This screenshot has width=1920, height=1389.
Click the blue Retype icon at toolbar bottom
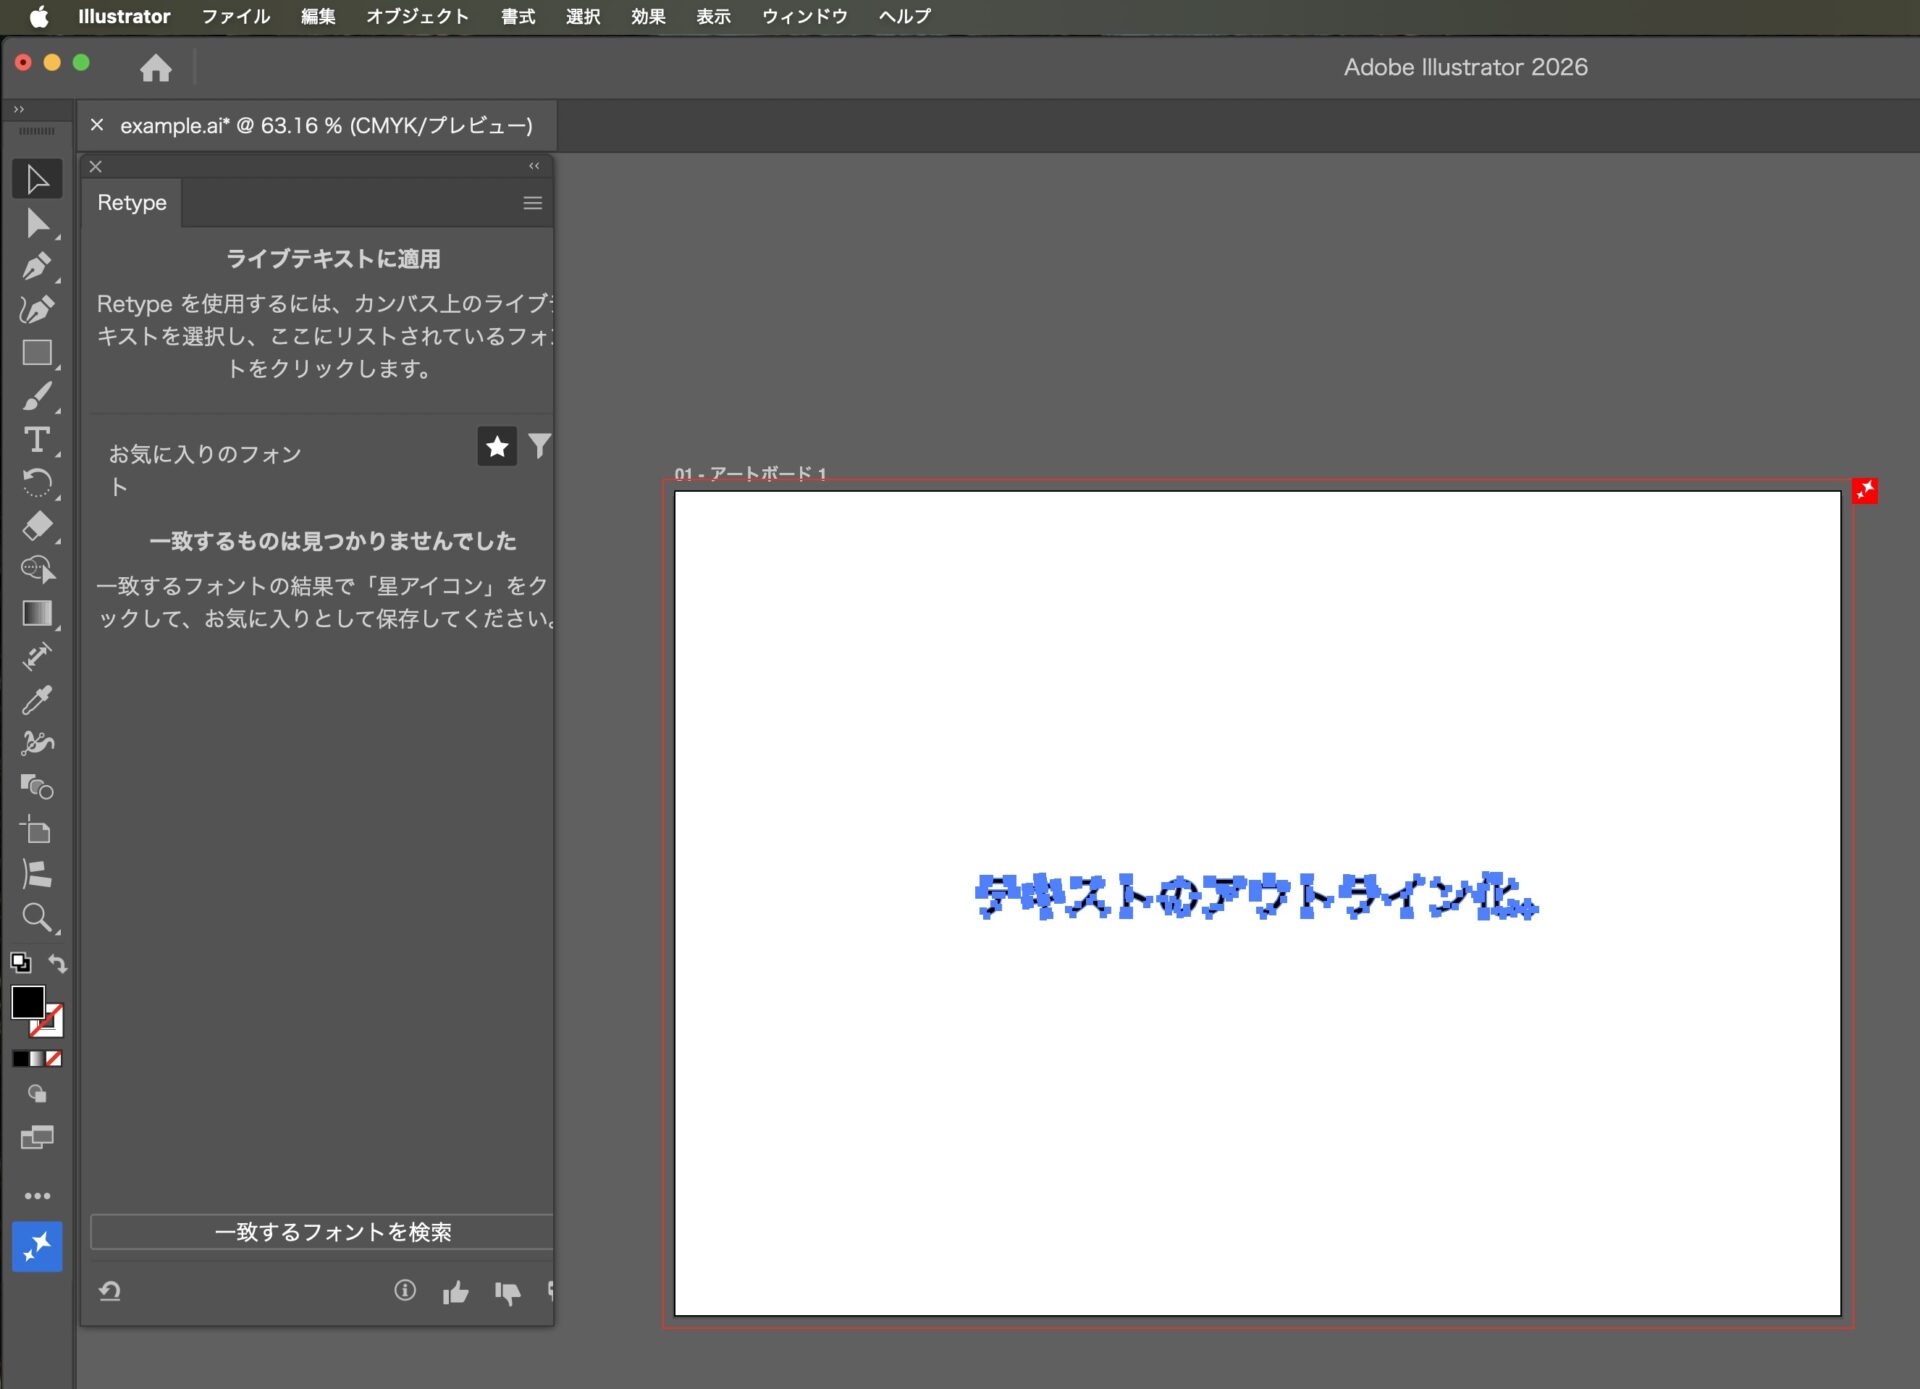click(37, 1247)
